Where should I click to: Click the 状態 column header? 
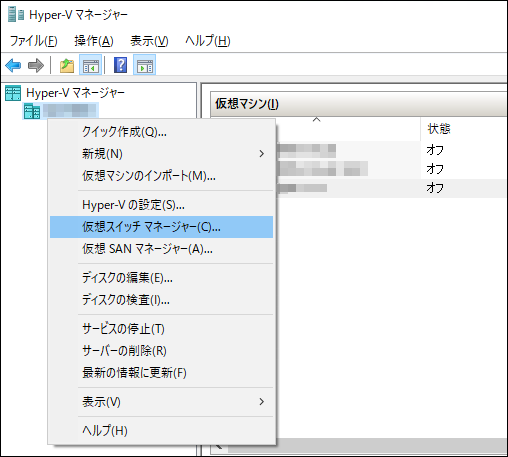tap(439, 129)
